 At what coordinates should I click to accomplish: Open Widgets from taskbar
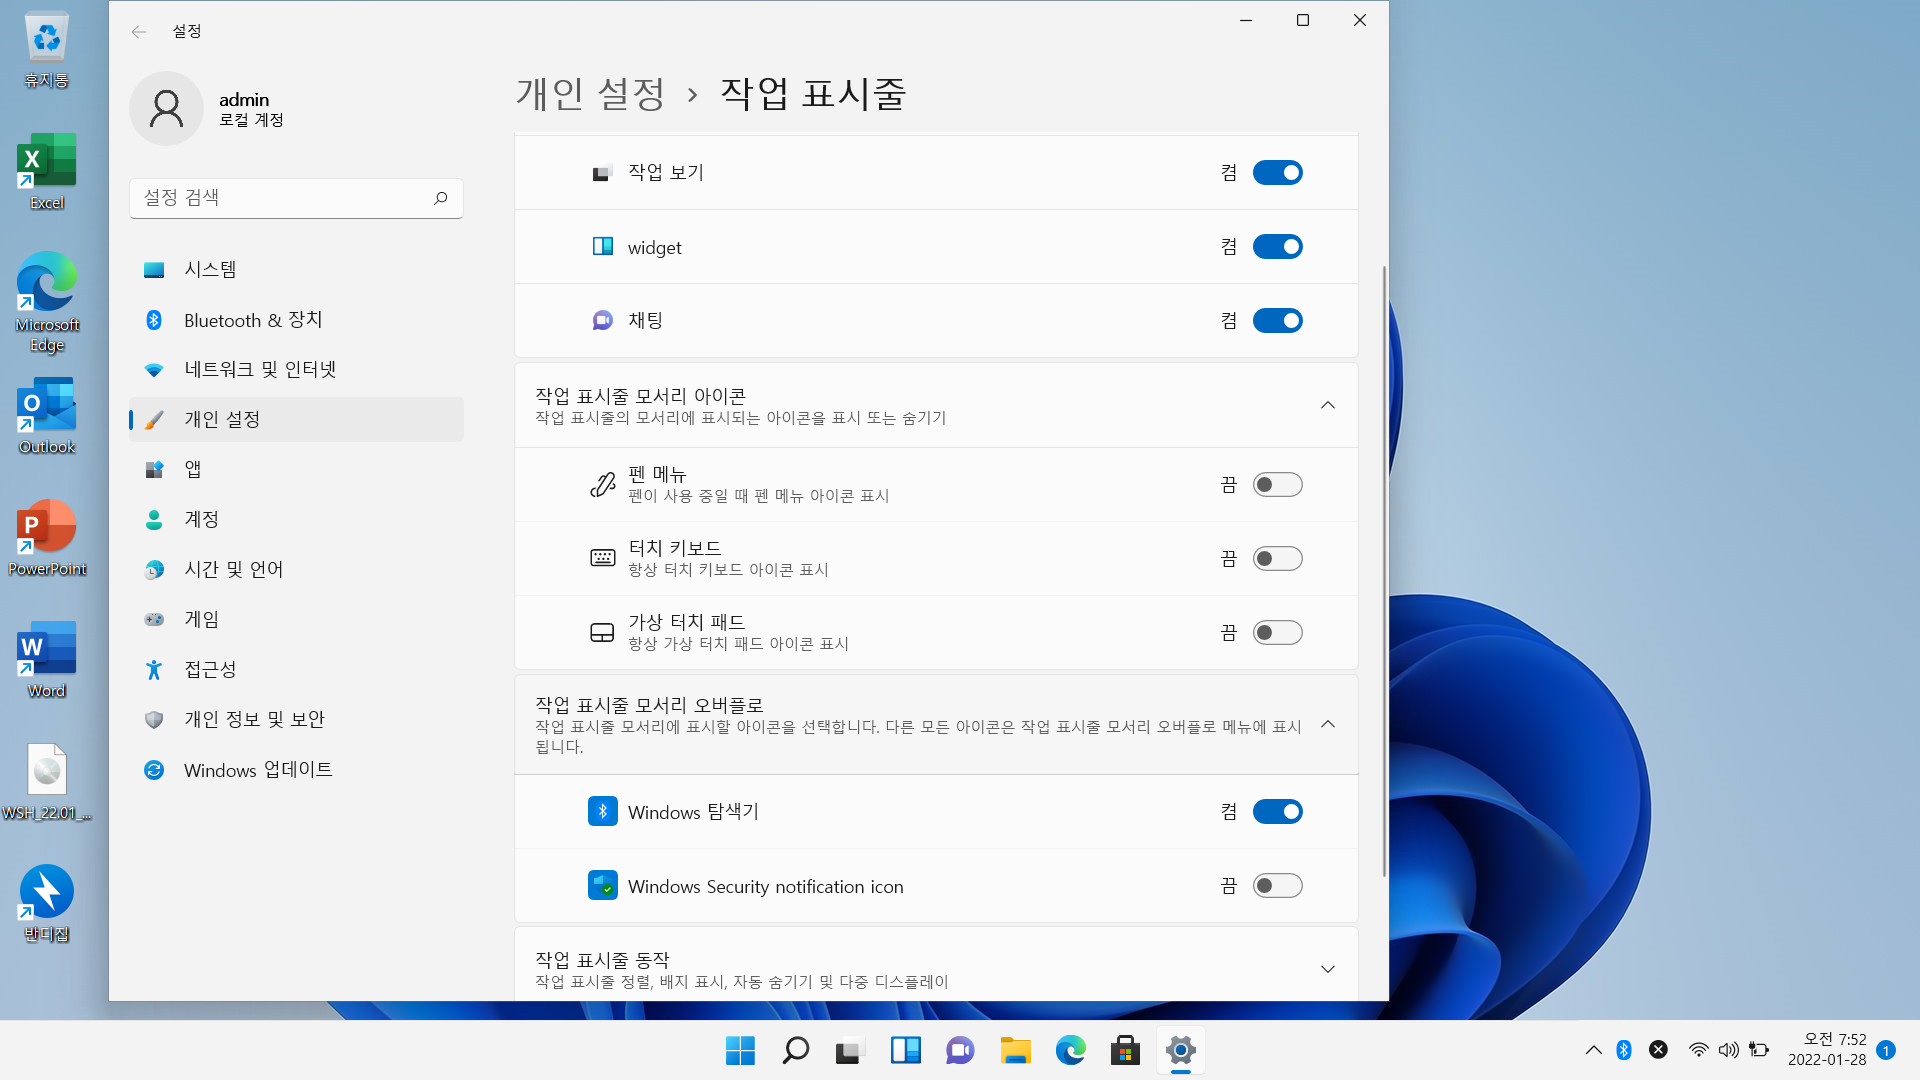[x=905, y=1051]
